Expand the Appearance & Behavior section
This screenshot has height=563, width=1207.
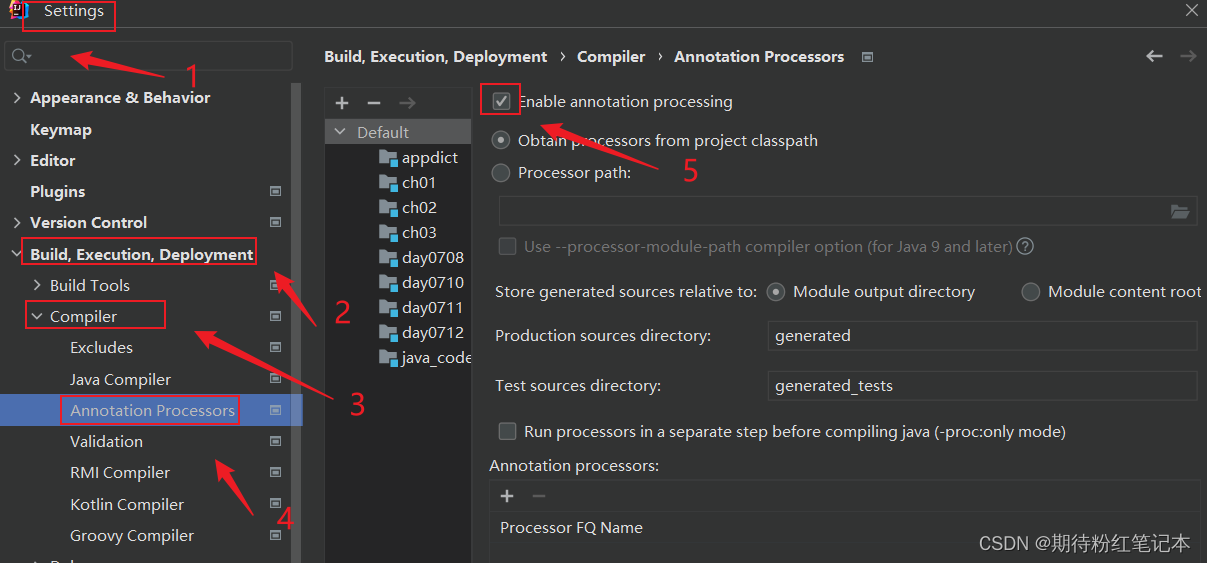(16, 98)
